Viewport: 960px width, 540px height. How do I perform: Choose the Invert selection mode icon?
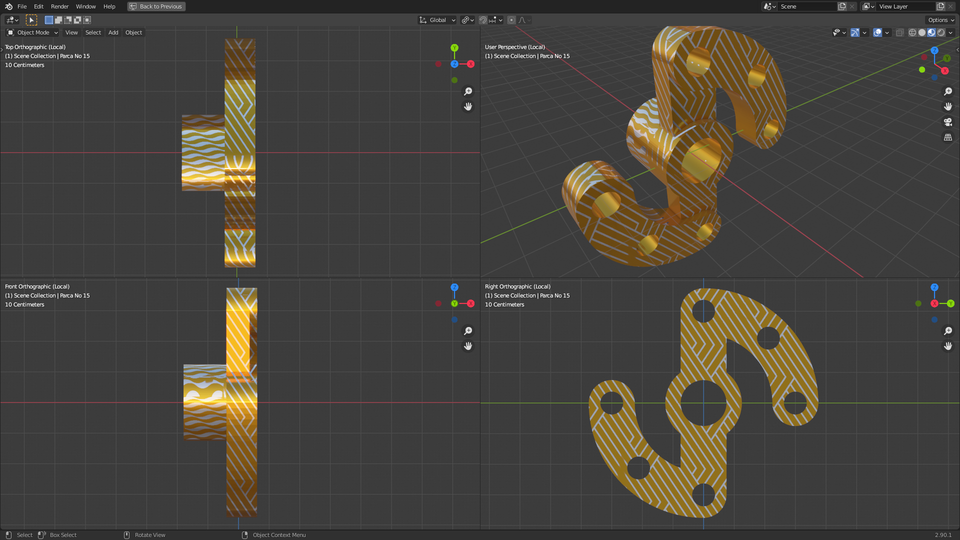click(78, 20)
